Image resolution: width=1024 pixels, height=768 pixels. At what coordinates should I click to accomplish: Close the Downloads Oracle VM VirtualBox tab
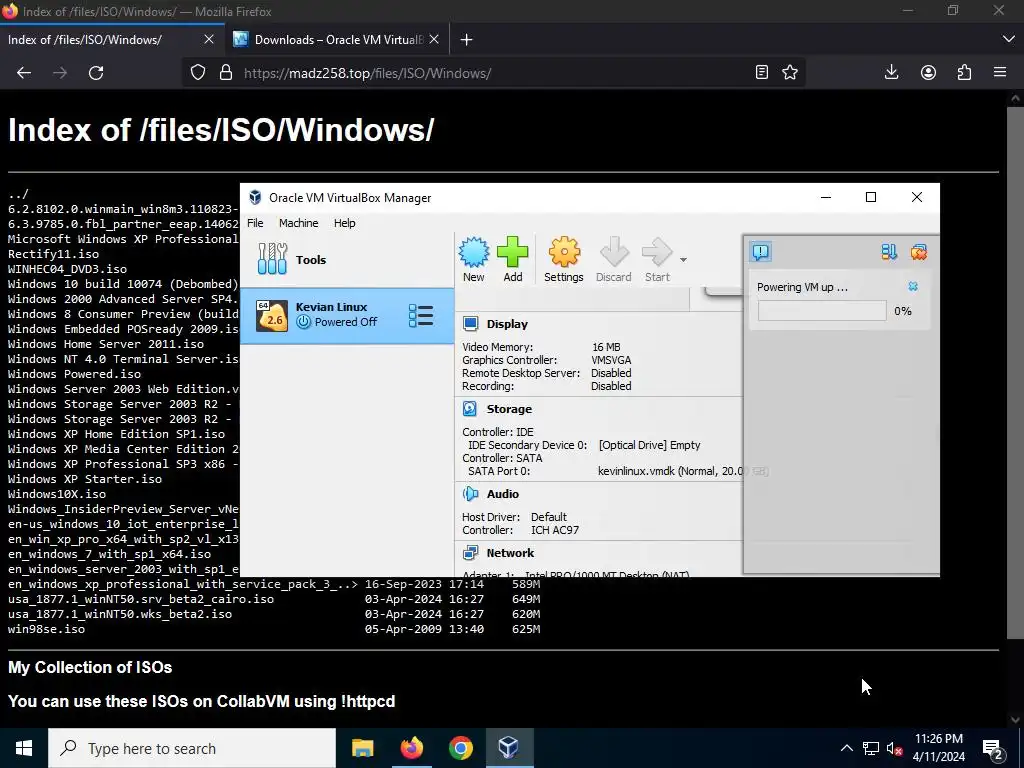[x=434, y=40]
